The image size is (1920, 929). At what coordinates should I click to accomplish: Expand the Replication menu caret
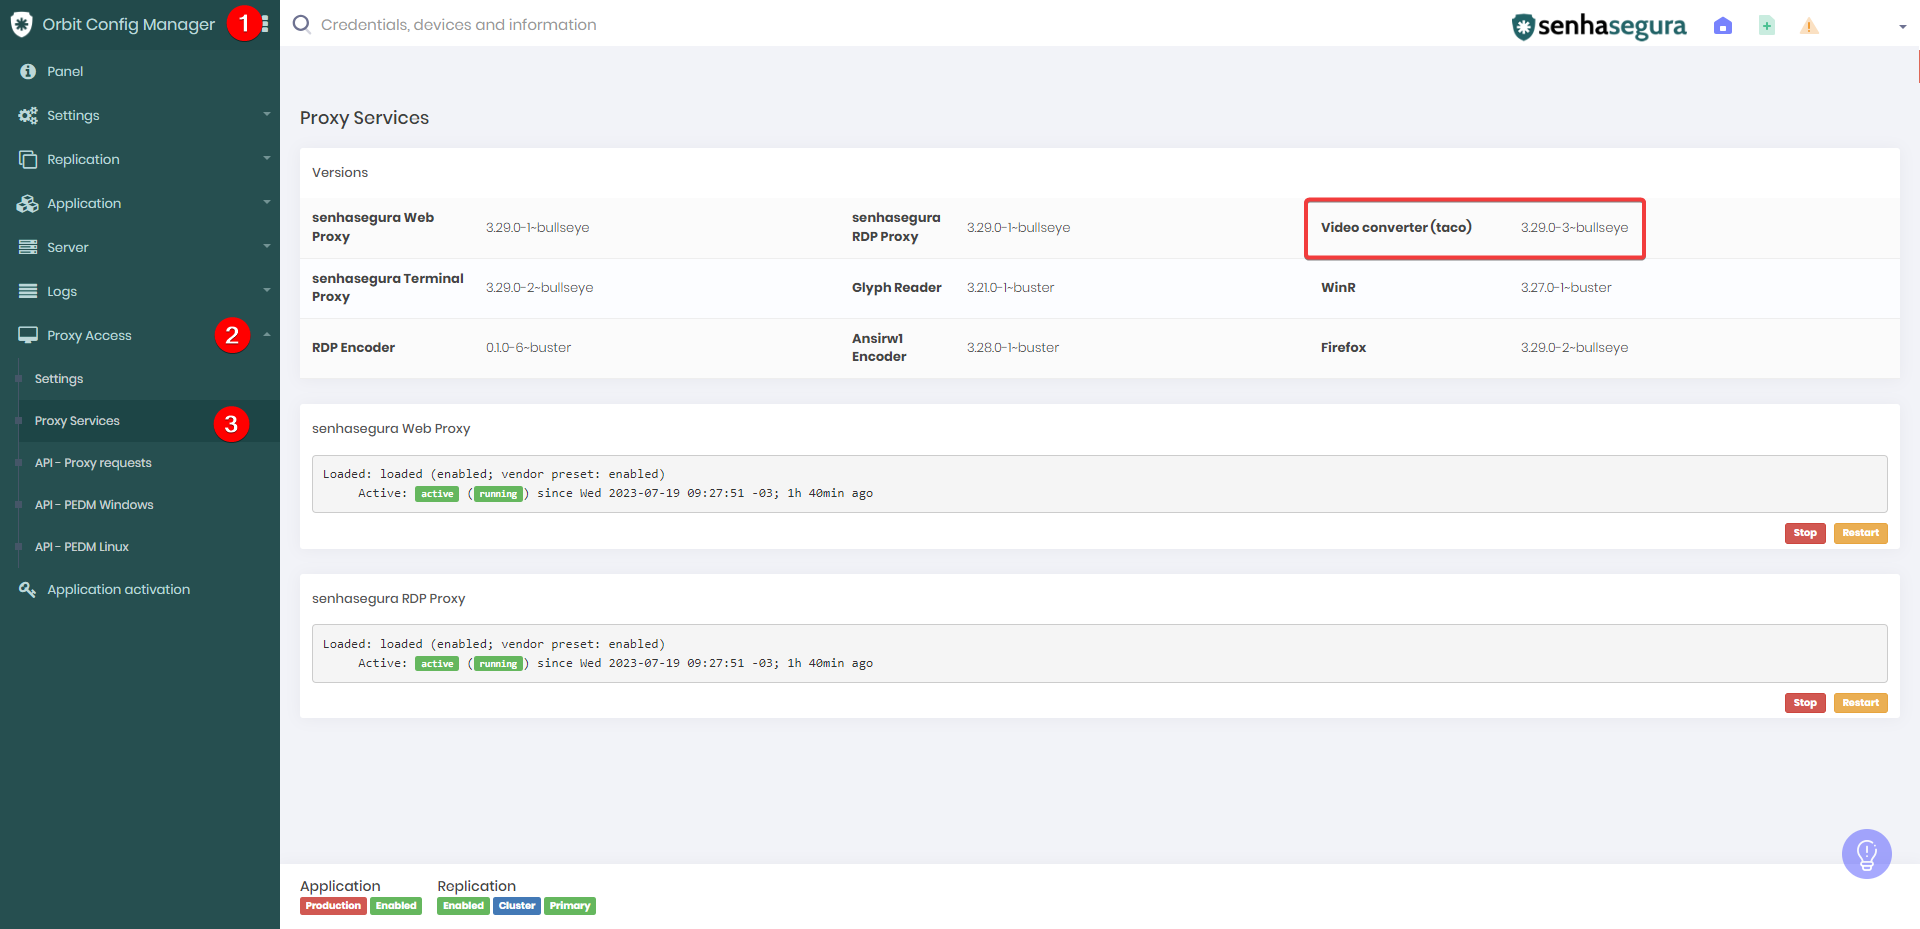tap(267, 158)
